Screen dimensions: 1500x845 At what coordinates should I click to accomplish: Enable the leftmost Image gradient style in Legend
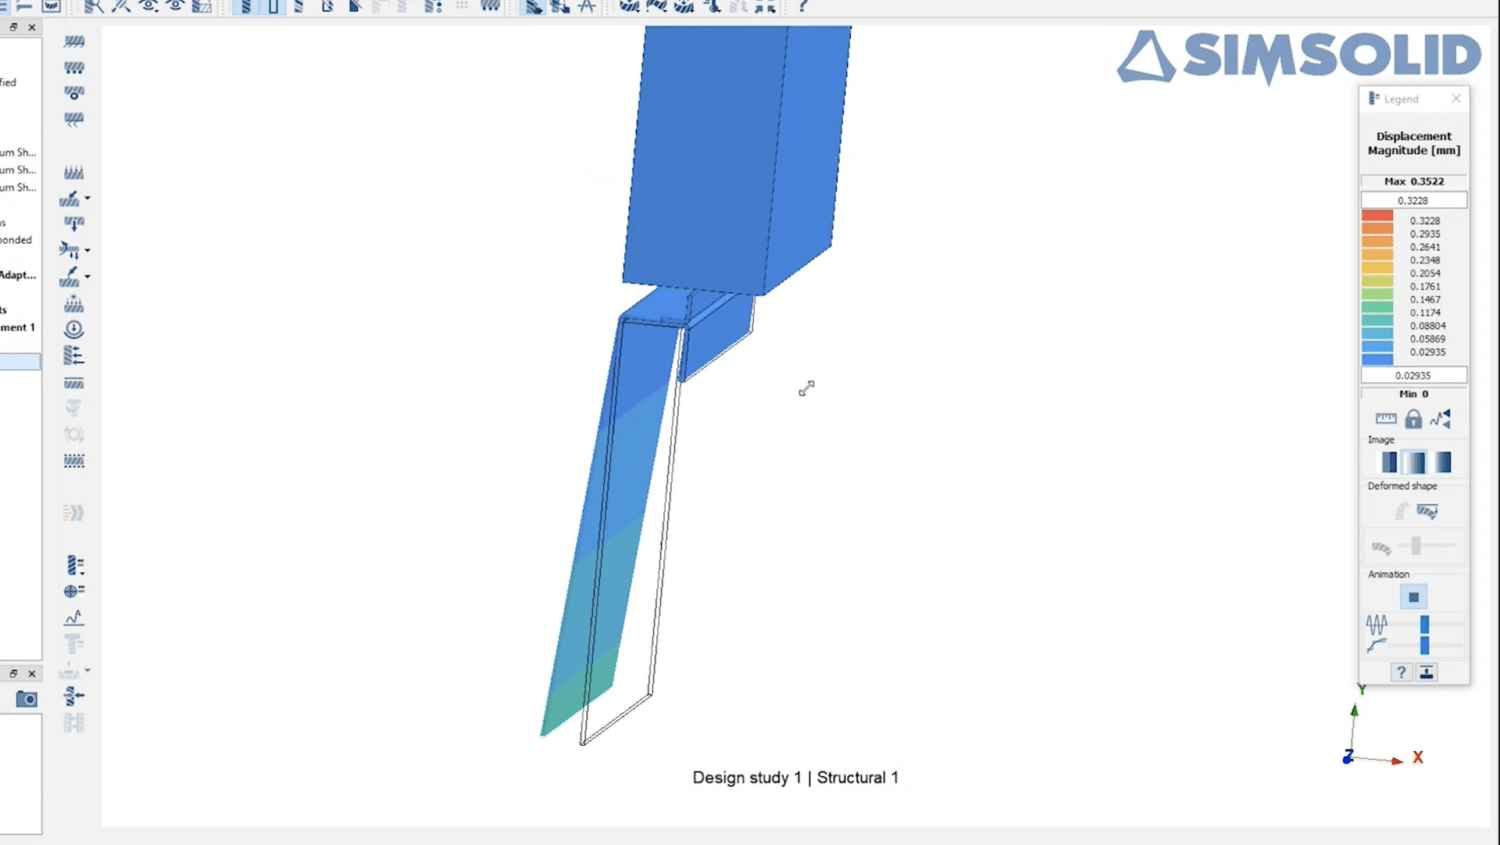(x=1389, y=461)
